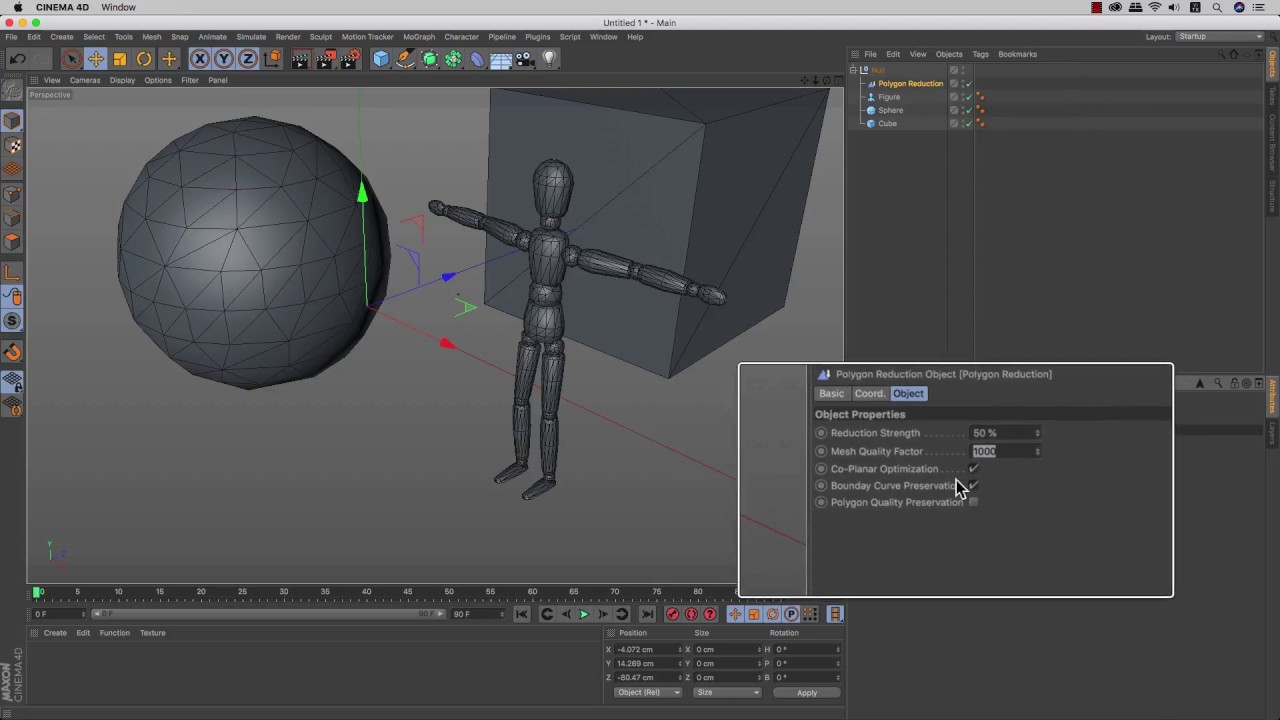Open Edit Render Settings icon
This screenshot has width=1280, height=720.
pos(350,59)
